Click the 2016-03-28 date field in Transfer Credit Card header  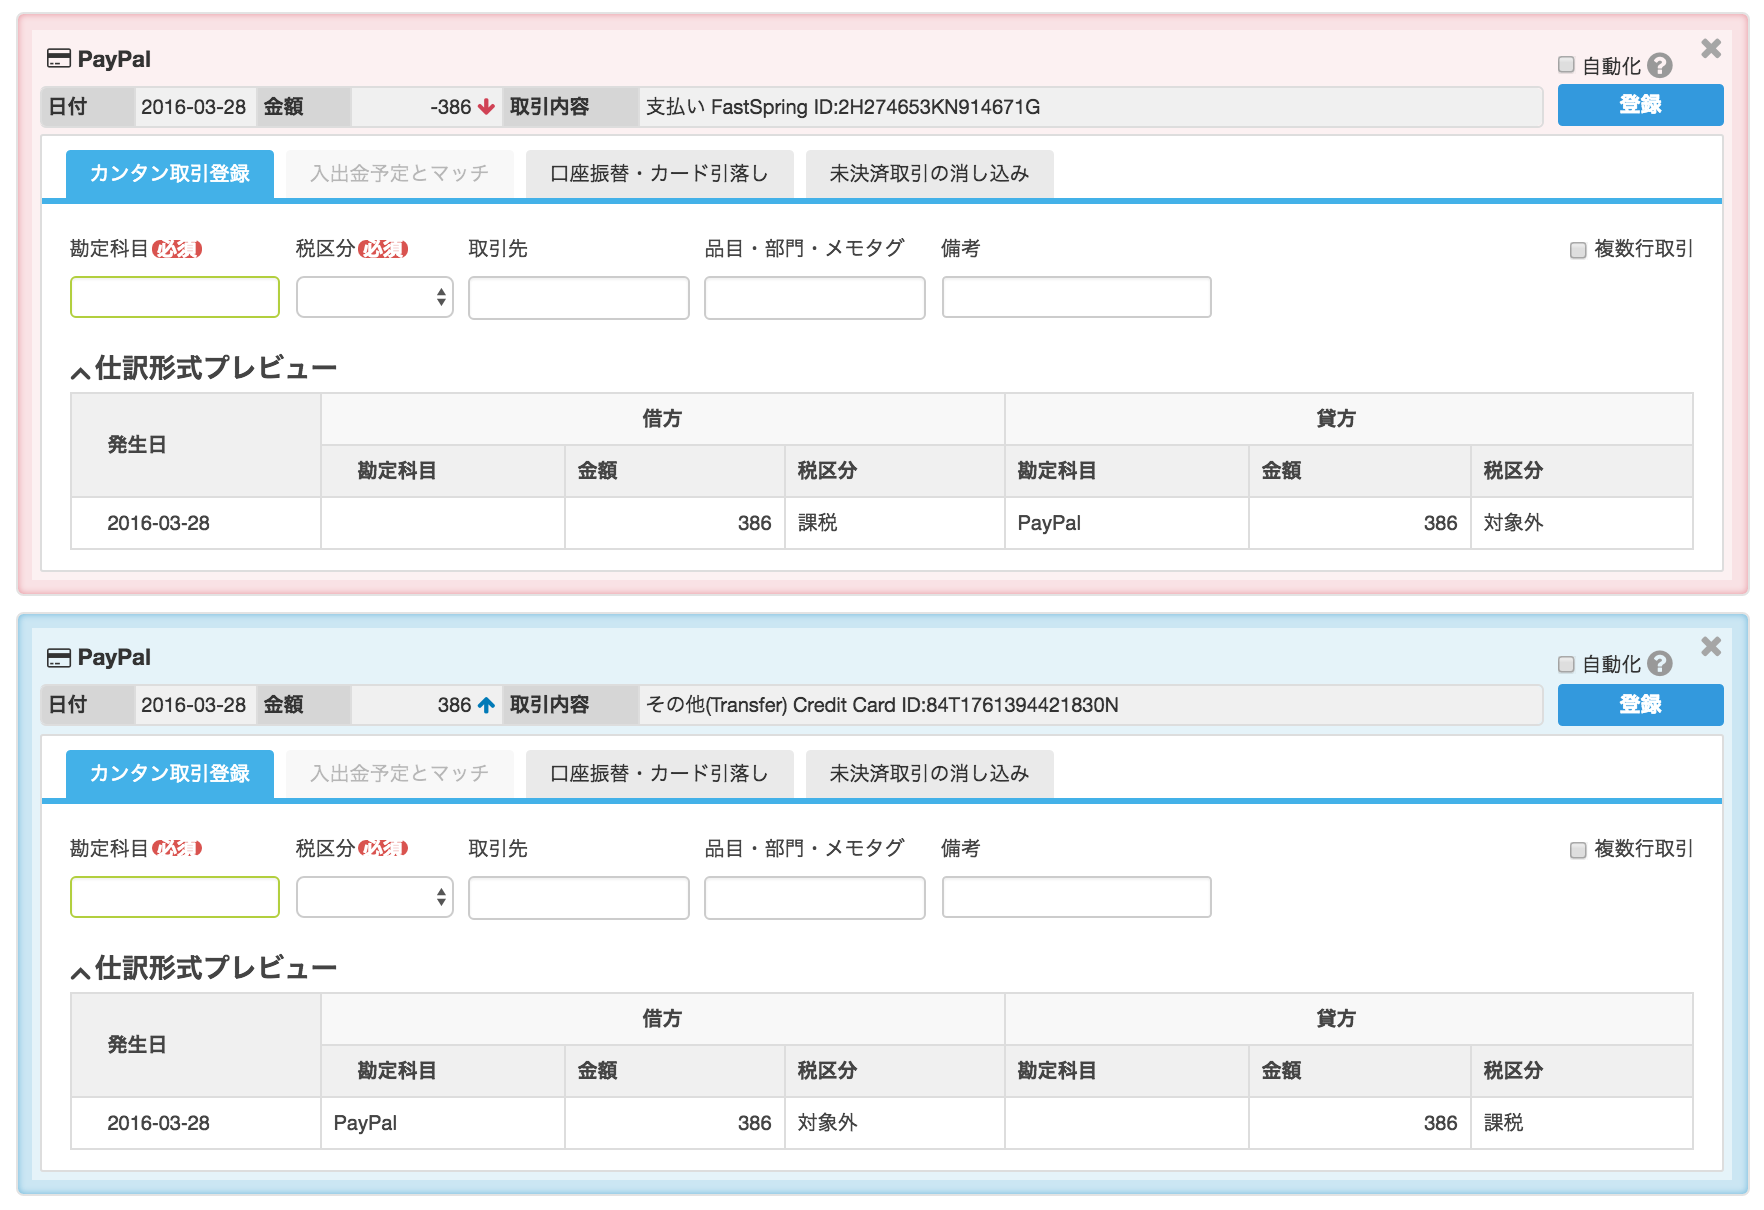point(194,705)
